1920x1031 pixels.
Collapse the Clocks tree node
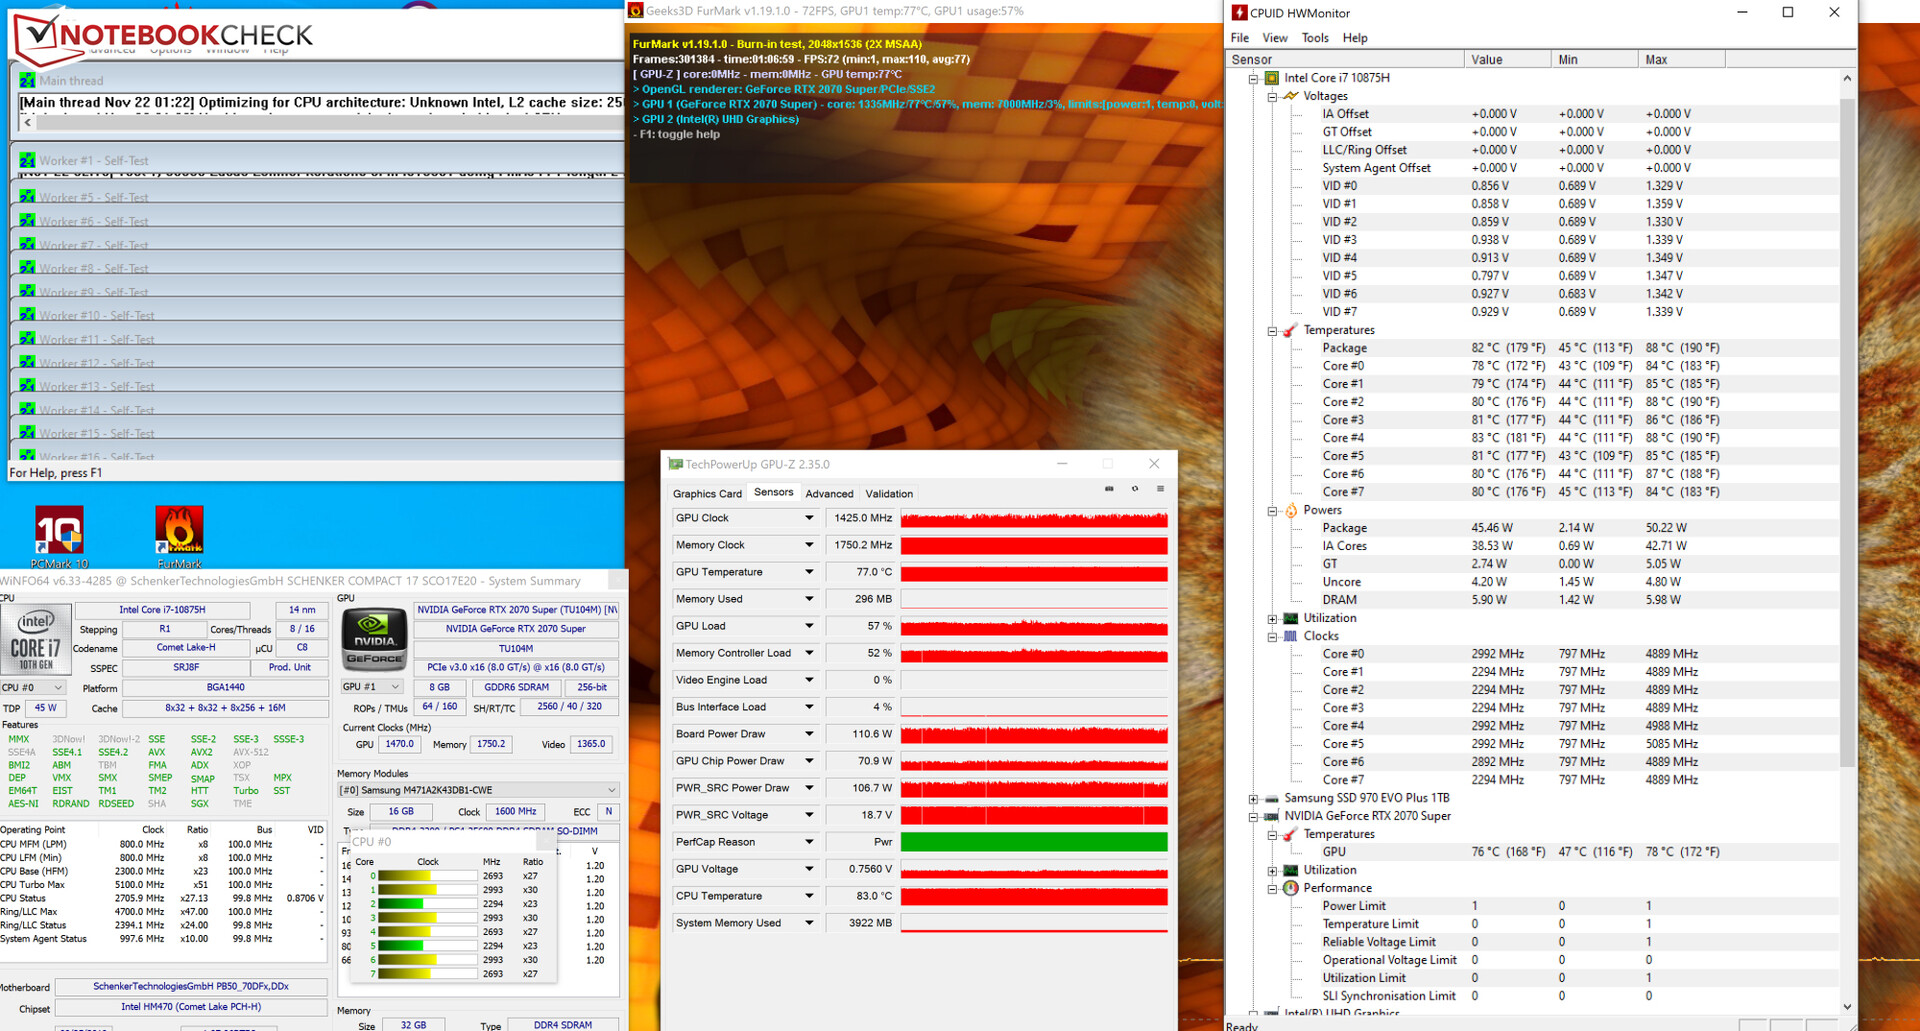point(1272,636)
